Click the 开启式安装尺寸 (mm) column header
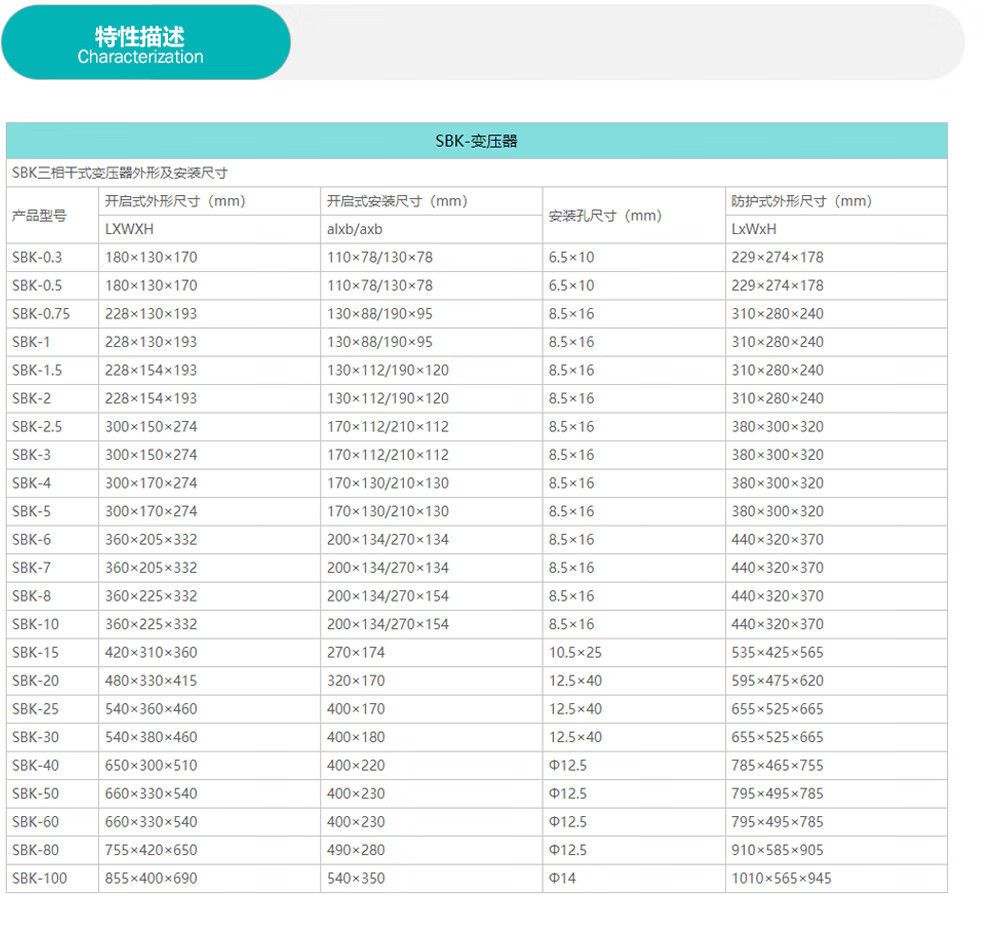Viewport: 990px width, 933px height. coord(397,201)
